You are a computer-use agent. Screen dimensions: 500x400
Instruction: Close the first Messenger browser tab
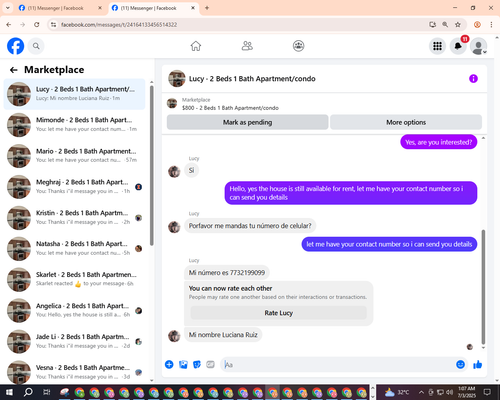(x=100, y=8)
